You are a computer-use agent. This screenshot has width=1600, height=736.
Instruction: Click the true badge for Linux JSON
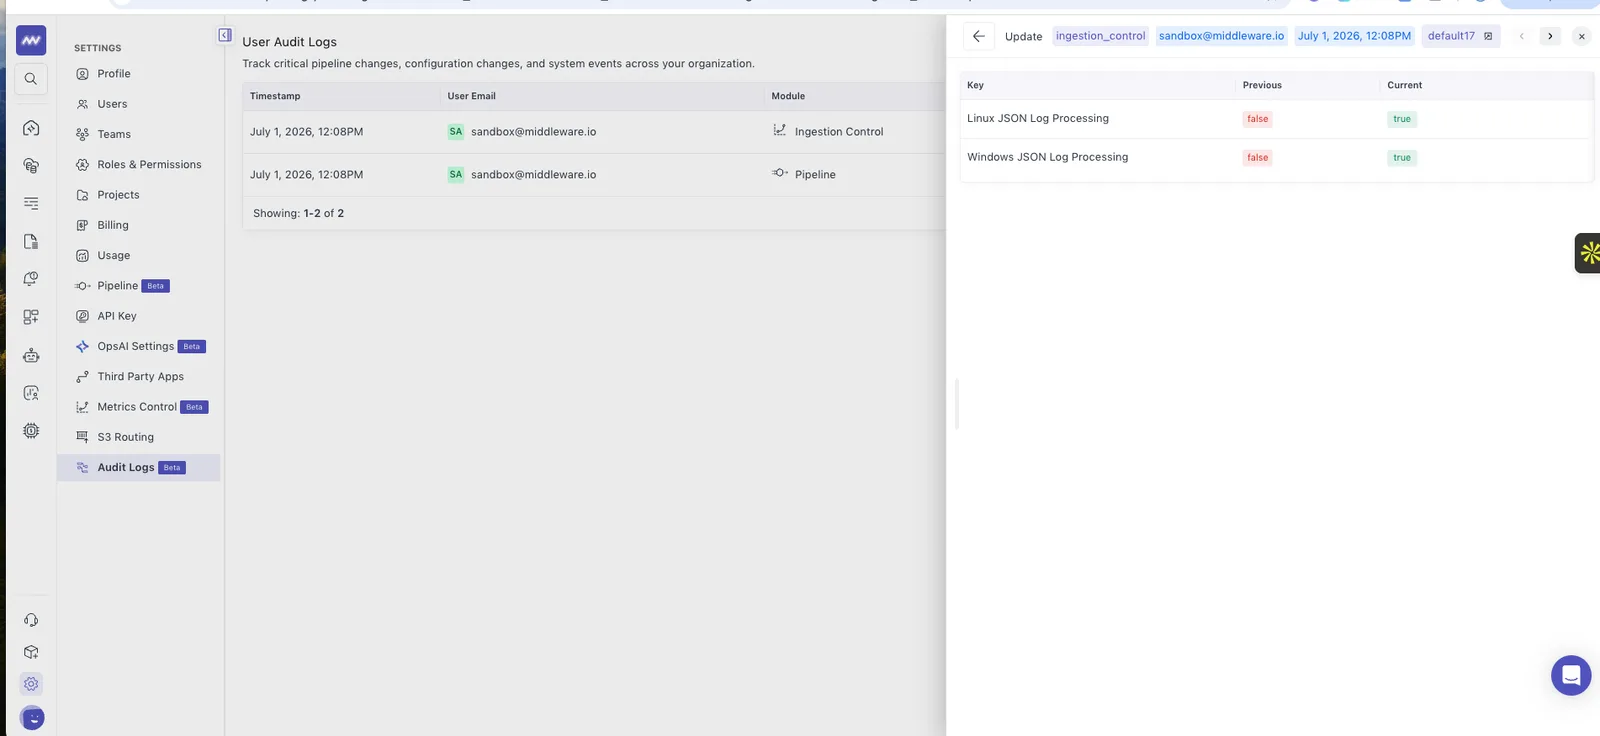1402,119
